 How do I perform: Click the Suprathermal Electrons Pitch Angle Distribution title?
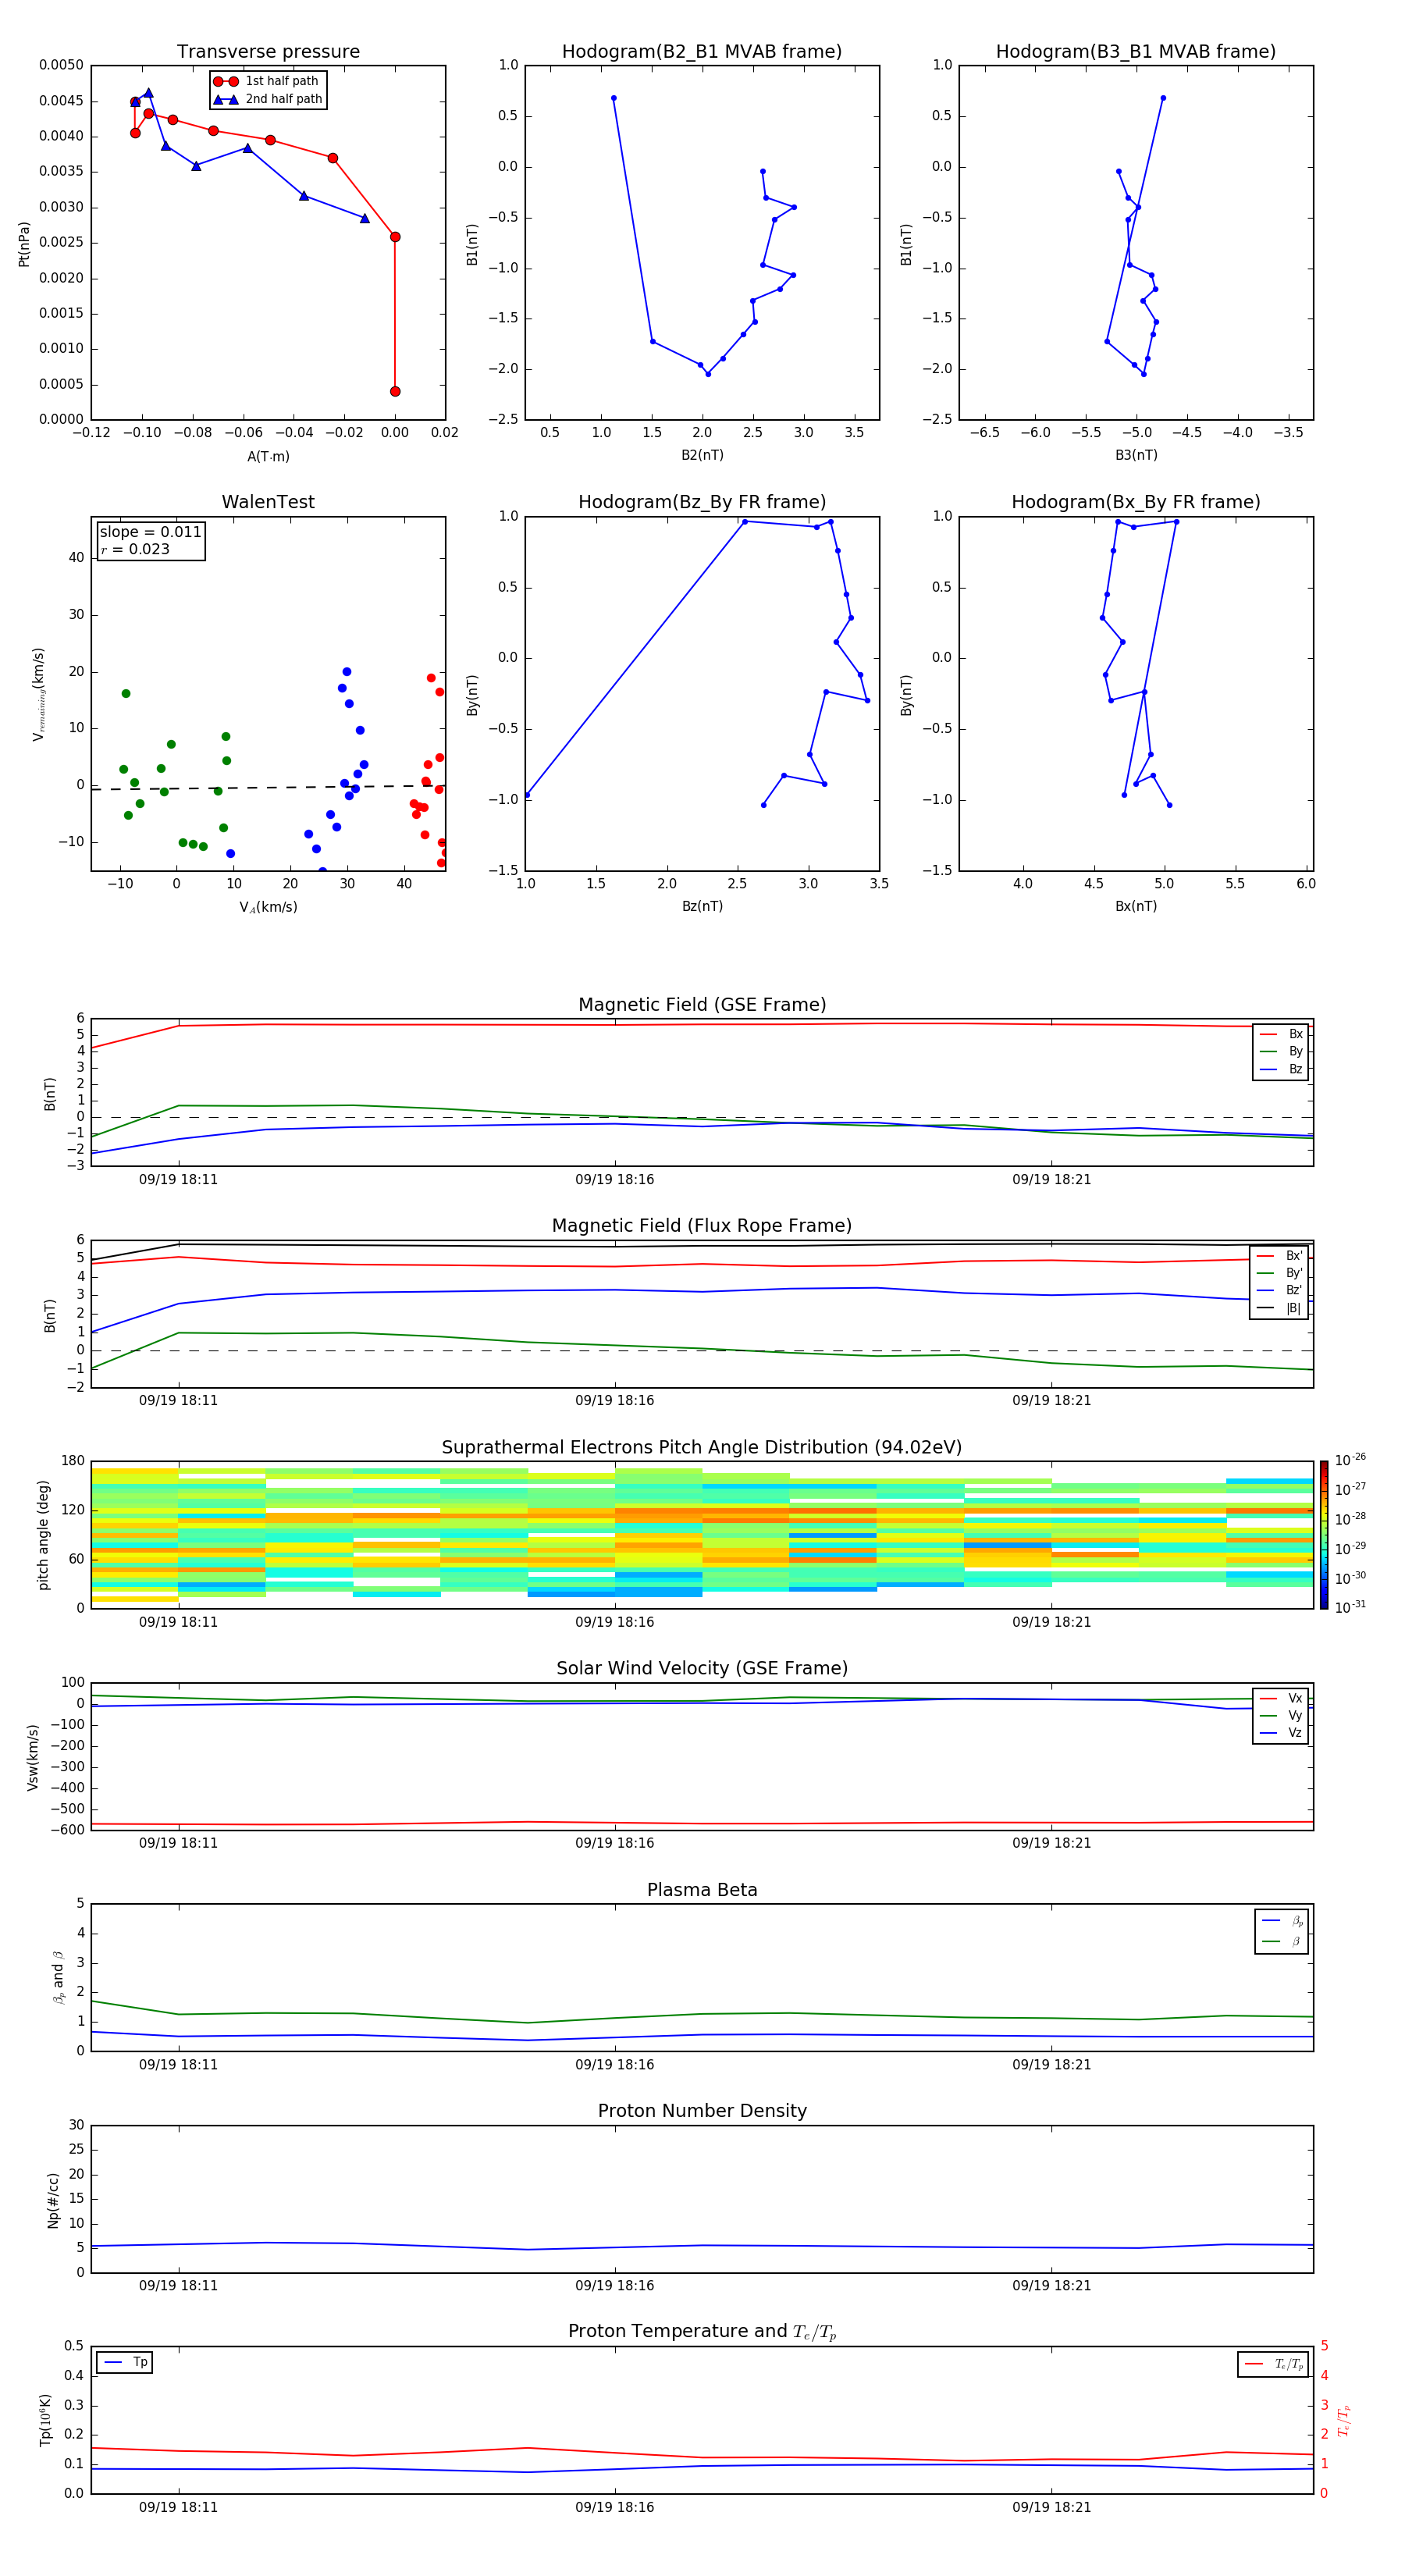[x=702, y=1448]
